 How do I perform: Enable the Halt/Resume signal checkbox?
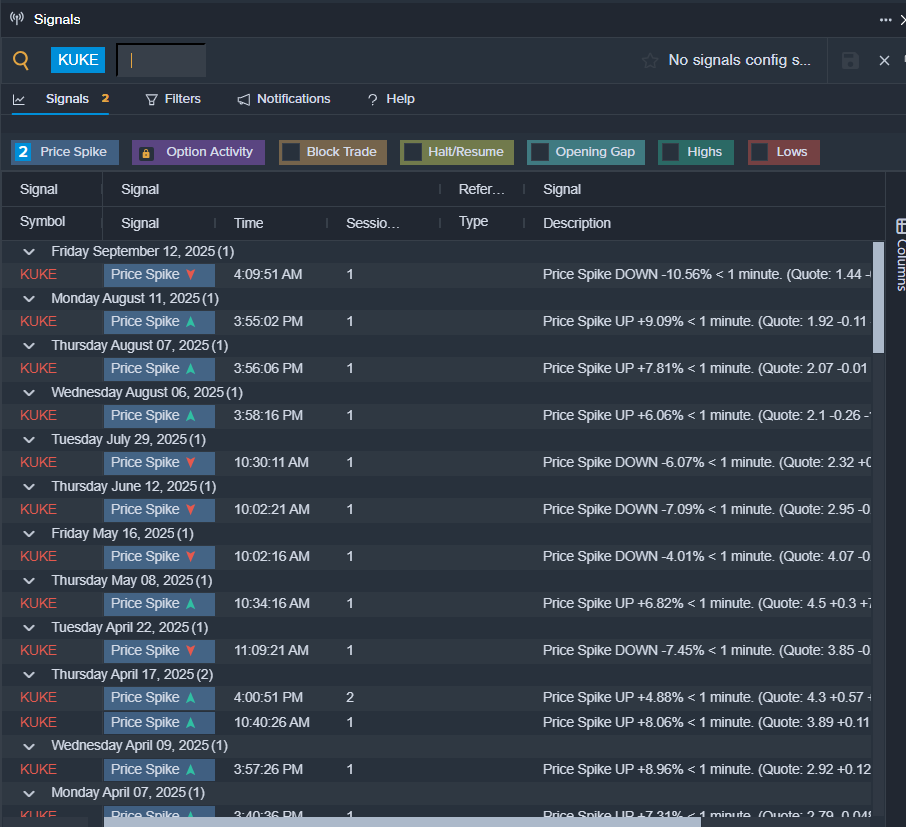(x=412, y=152)
